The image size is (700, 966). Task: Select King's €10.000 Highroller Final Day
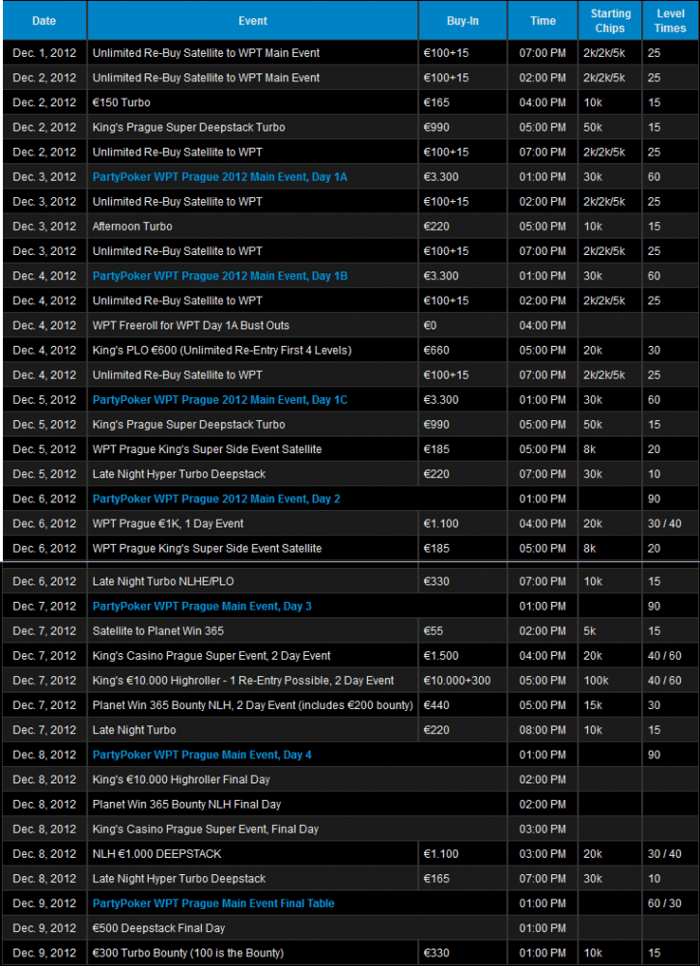[181, 779]
